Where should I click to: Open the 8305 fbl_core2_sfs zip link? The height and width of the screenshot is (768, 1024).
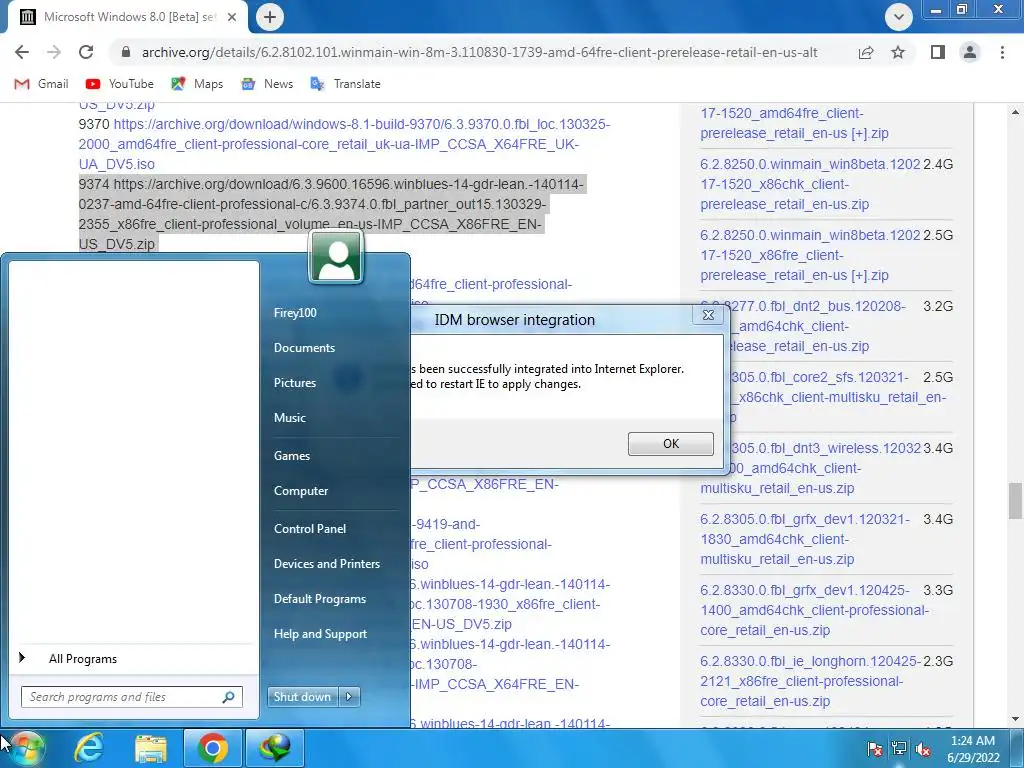click(x=838, y=397)
